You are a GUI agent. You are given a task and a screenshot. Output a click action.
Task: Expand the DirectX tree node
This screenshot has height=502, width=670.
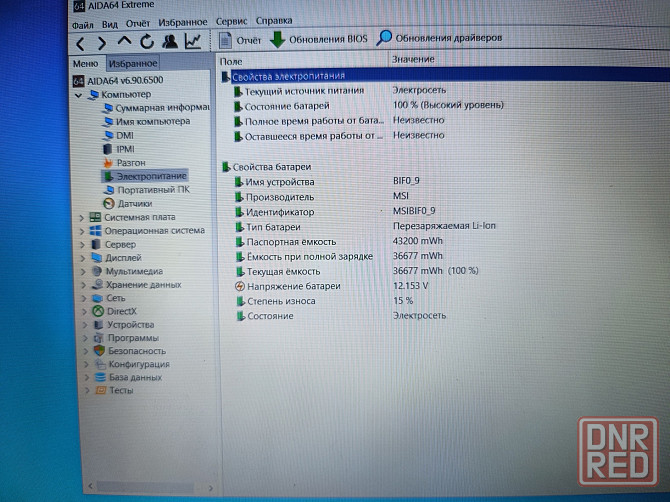82,311
